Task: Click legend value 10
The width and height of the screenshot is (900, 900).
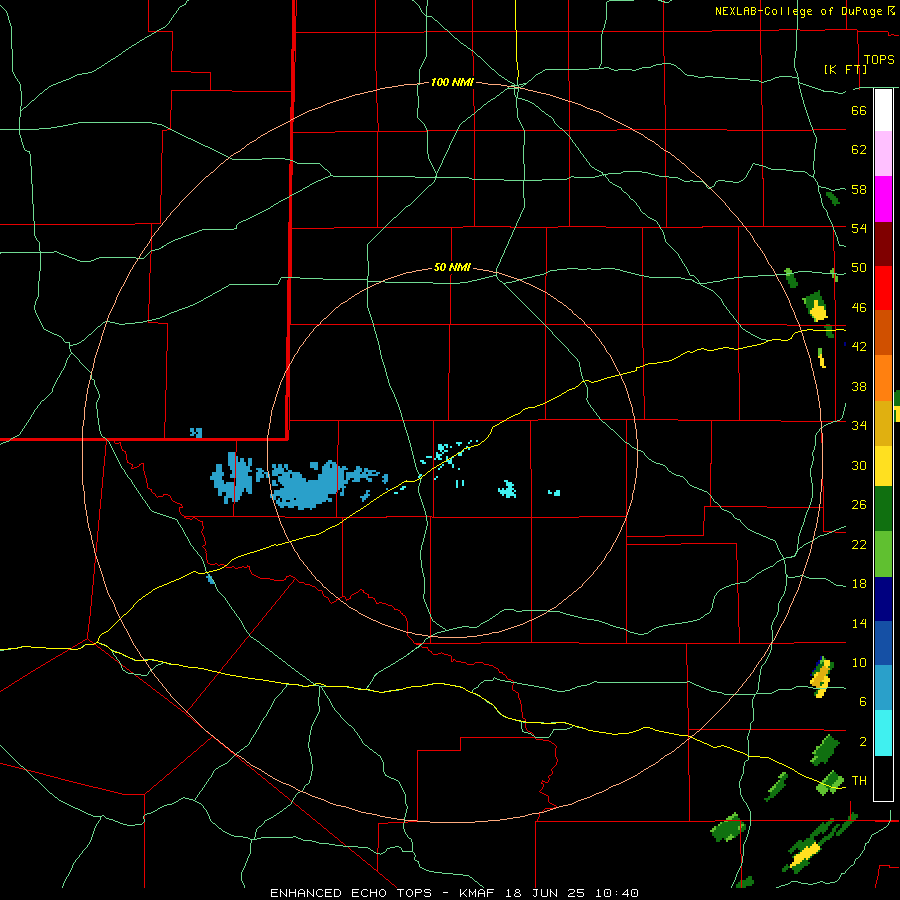Action: 859,662
